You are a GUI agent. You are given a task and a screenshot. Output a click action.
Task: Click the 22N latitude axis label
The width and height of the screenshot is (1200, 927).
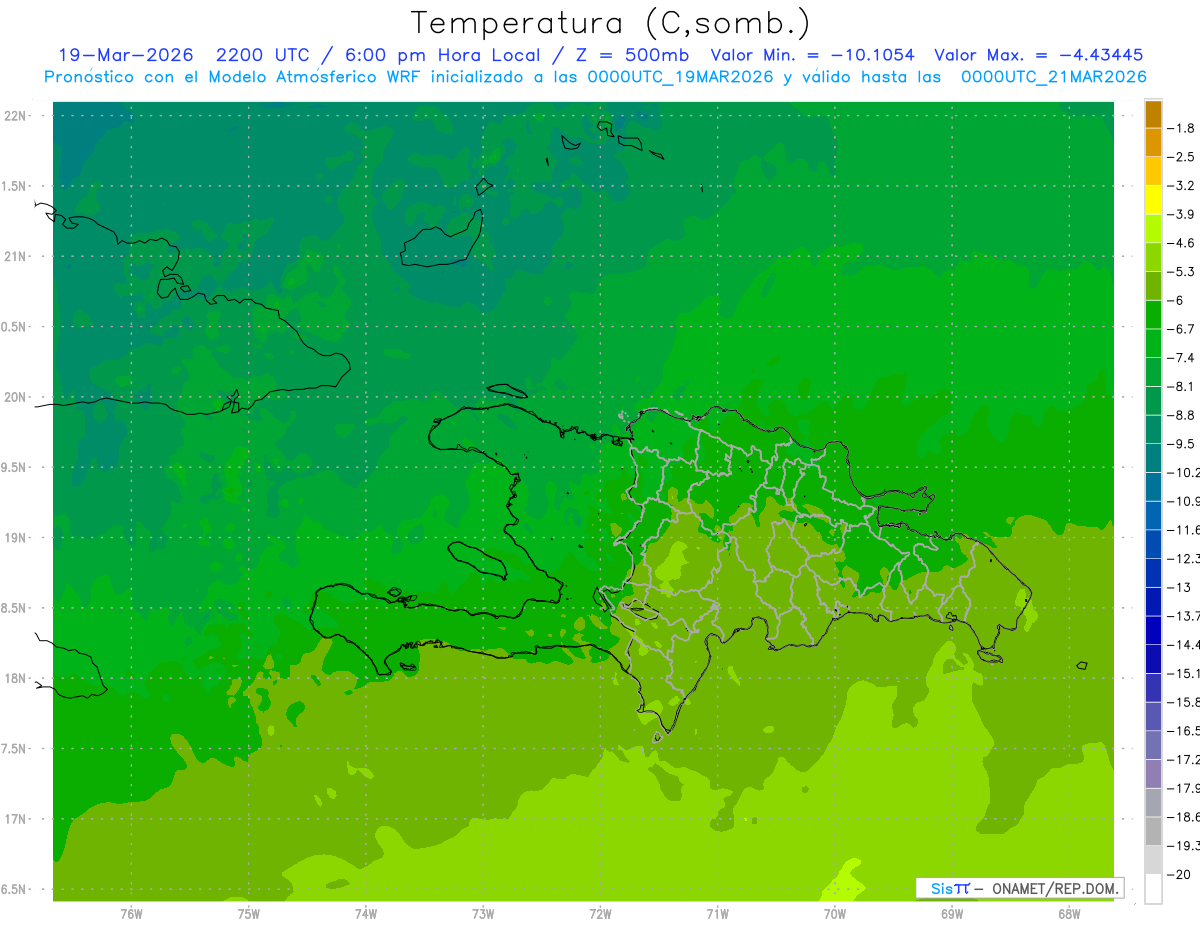(16, 116)
